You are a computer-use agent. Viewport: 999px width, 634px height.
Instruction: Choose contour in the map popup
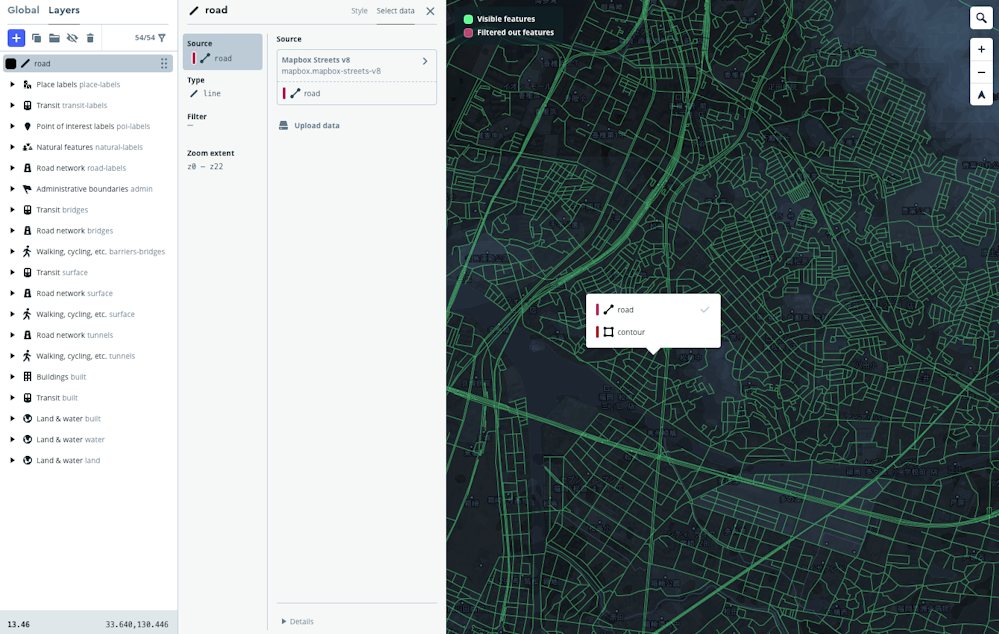tap(653, 332)
